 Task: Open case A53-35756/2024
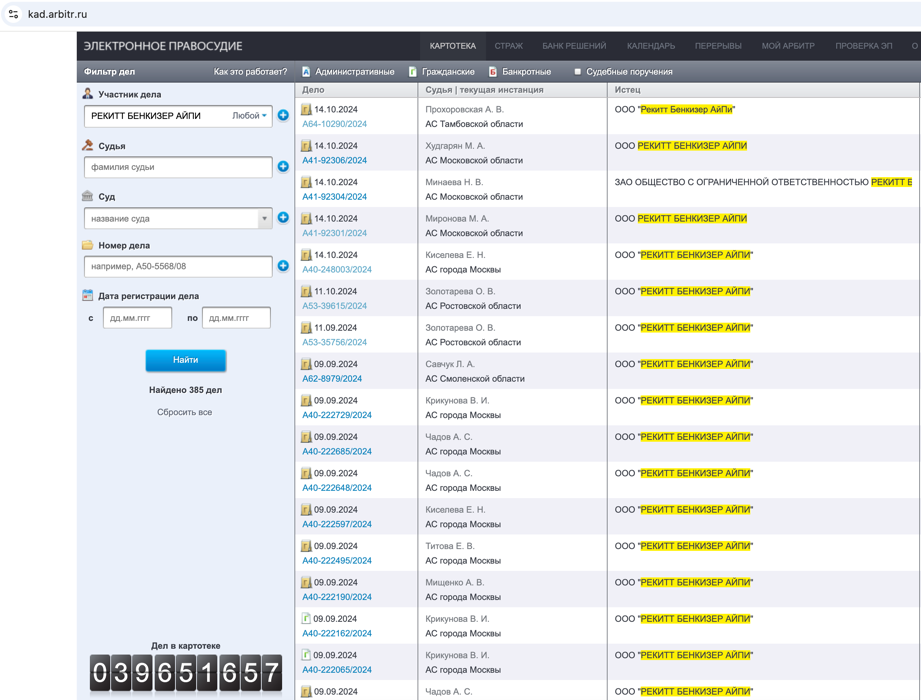[334, 342]
